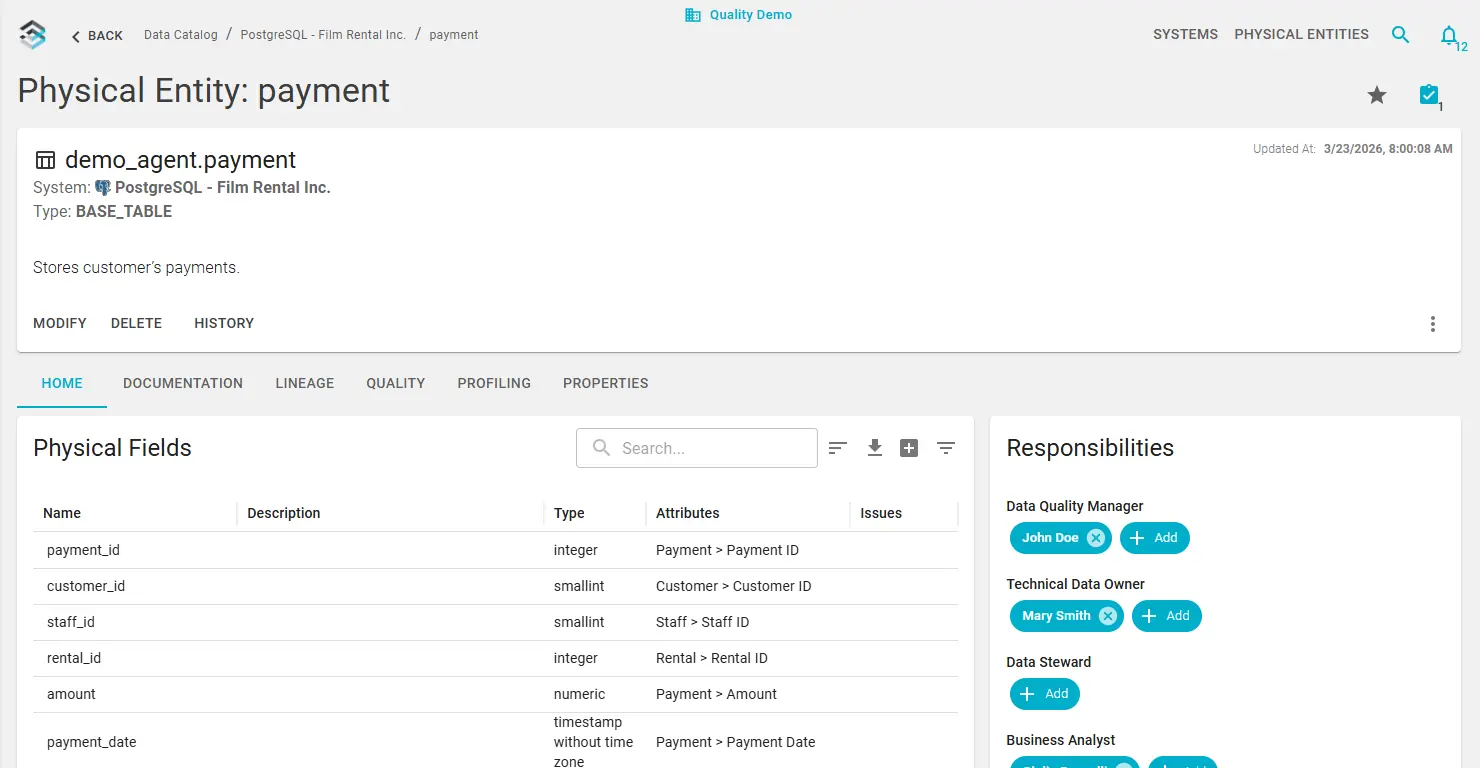Viewport: 1480px width, 768px height.
Task: Select the payment_id field row
Action: (84, 550)
